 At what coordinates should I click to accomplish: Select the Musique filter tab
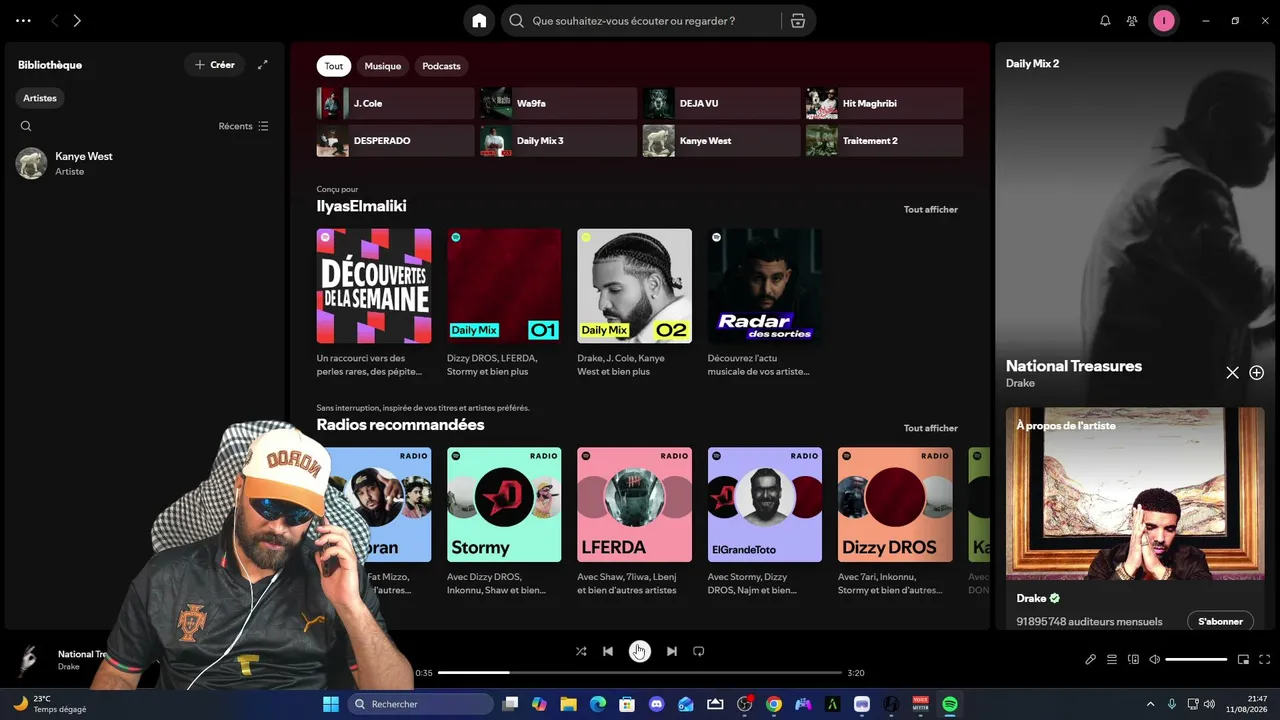pos(382,66)
